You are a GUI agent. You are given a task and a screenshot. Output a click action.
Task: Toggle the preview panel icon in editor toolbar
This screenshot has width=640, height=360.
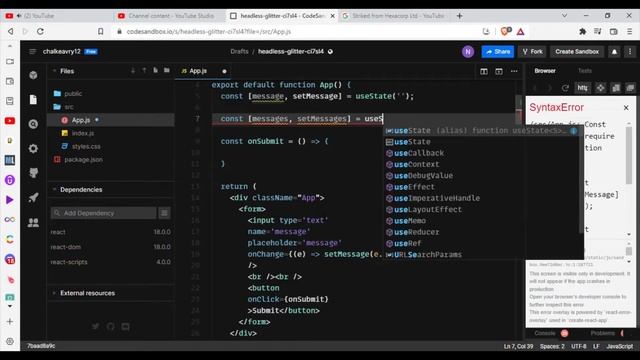(x=499, y=71)
